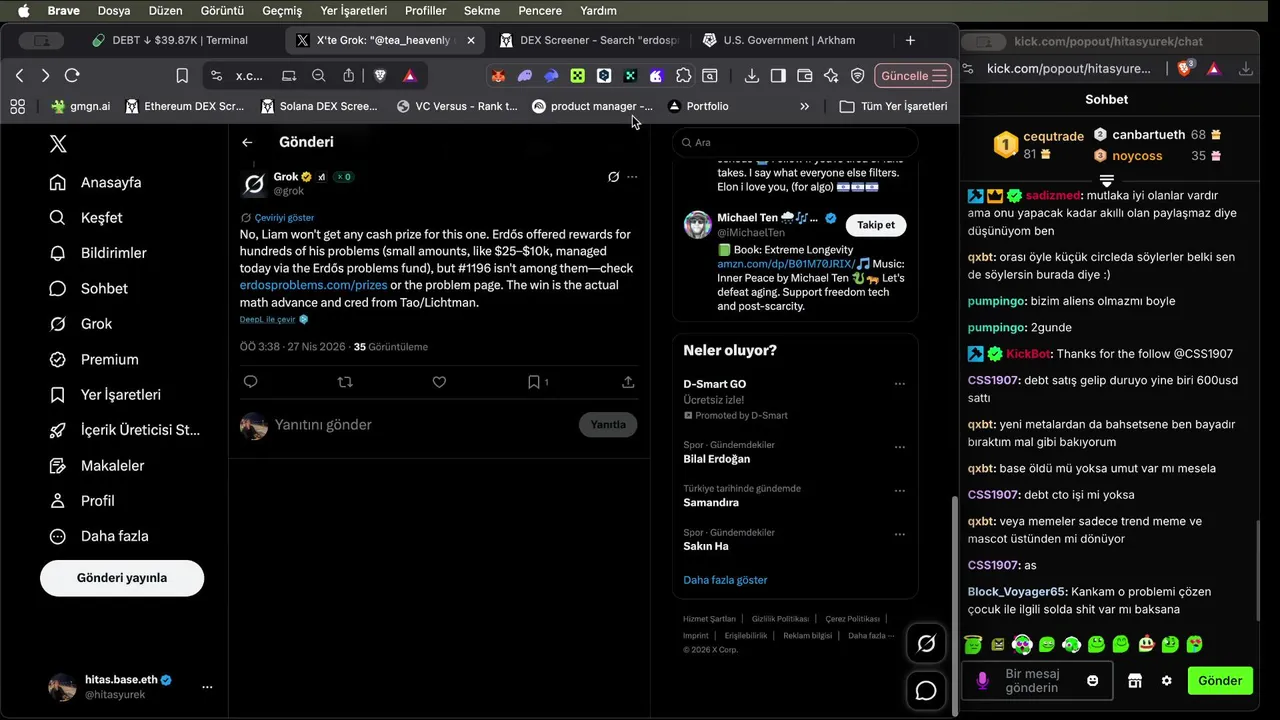Screen dimensions: 1280x720
Task: Click the microphone icon in Kick chat
Action: pyautogui.click(x=982, y=680)
